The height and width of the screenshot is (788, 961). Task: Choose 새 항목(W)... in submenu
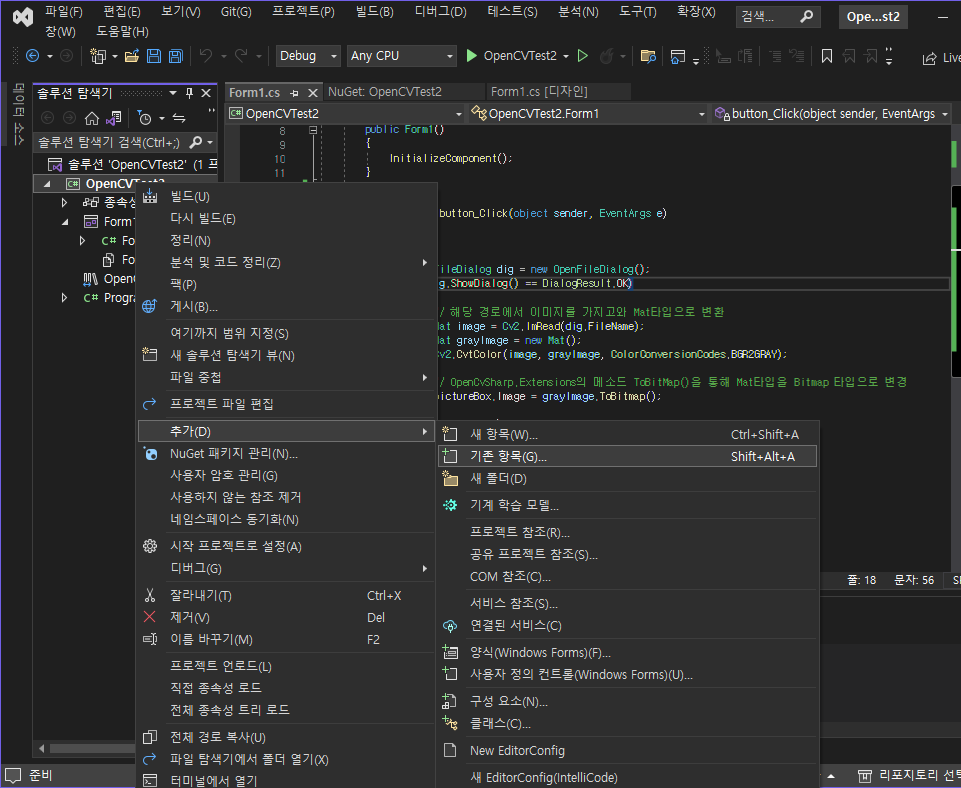point(628,434)
